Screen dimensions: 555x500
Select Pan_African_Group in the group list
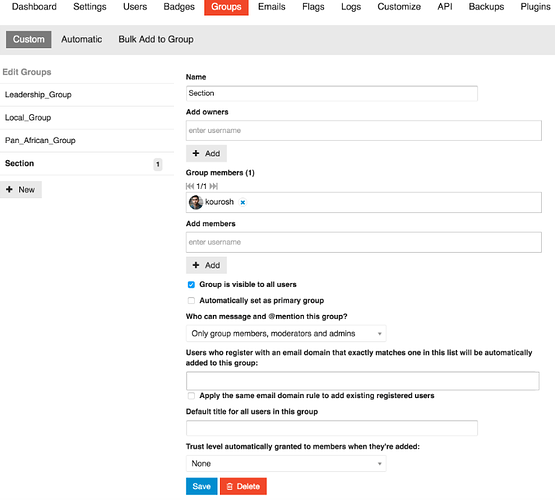(87, 140)
